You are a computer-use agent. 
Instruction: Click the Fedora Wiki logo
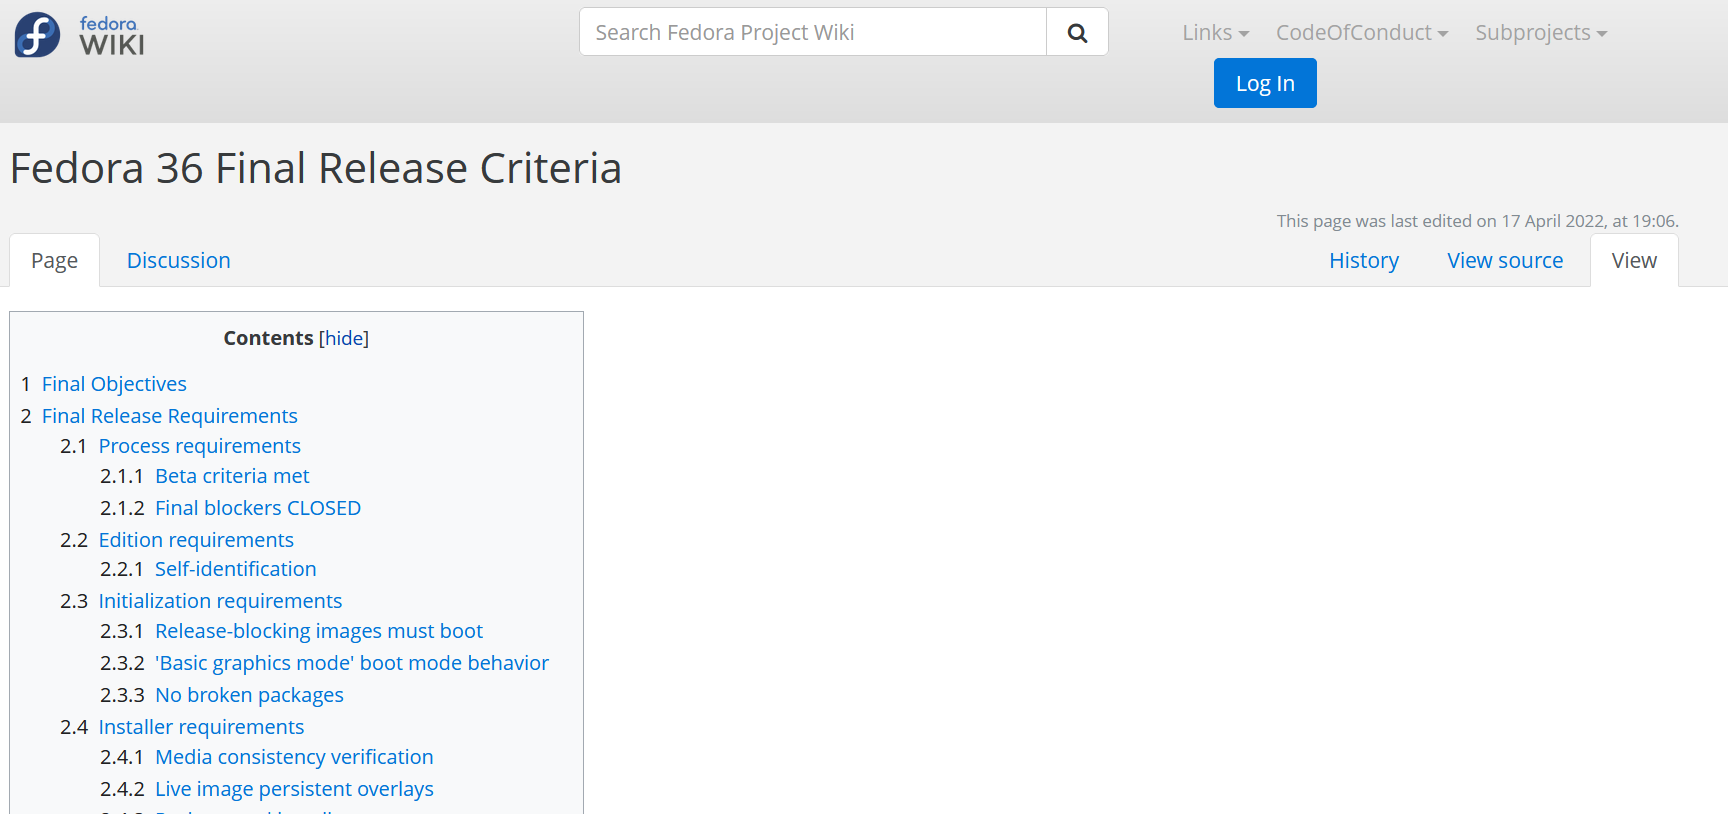(79, 35)
